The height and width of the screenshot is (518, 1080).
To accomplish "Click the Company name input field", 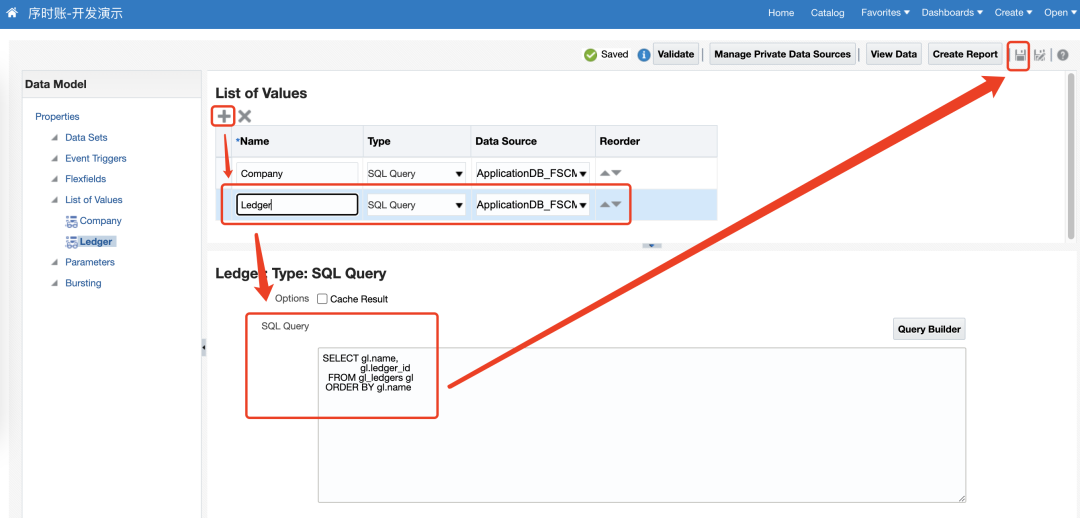I will click(x=297, y=174).
